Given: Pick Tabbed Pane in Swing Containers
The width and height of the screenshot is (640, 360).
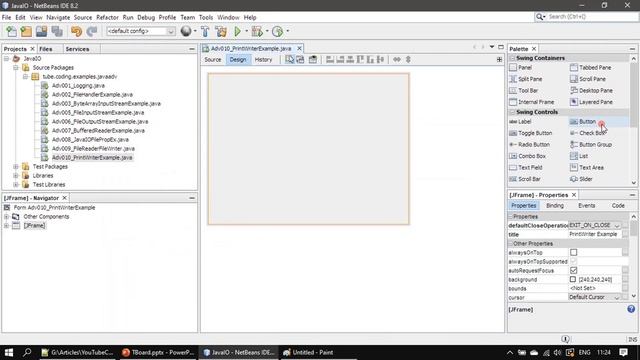Looking at the screenshot, I should 591,67.
